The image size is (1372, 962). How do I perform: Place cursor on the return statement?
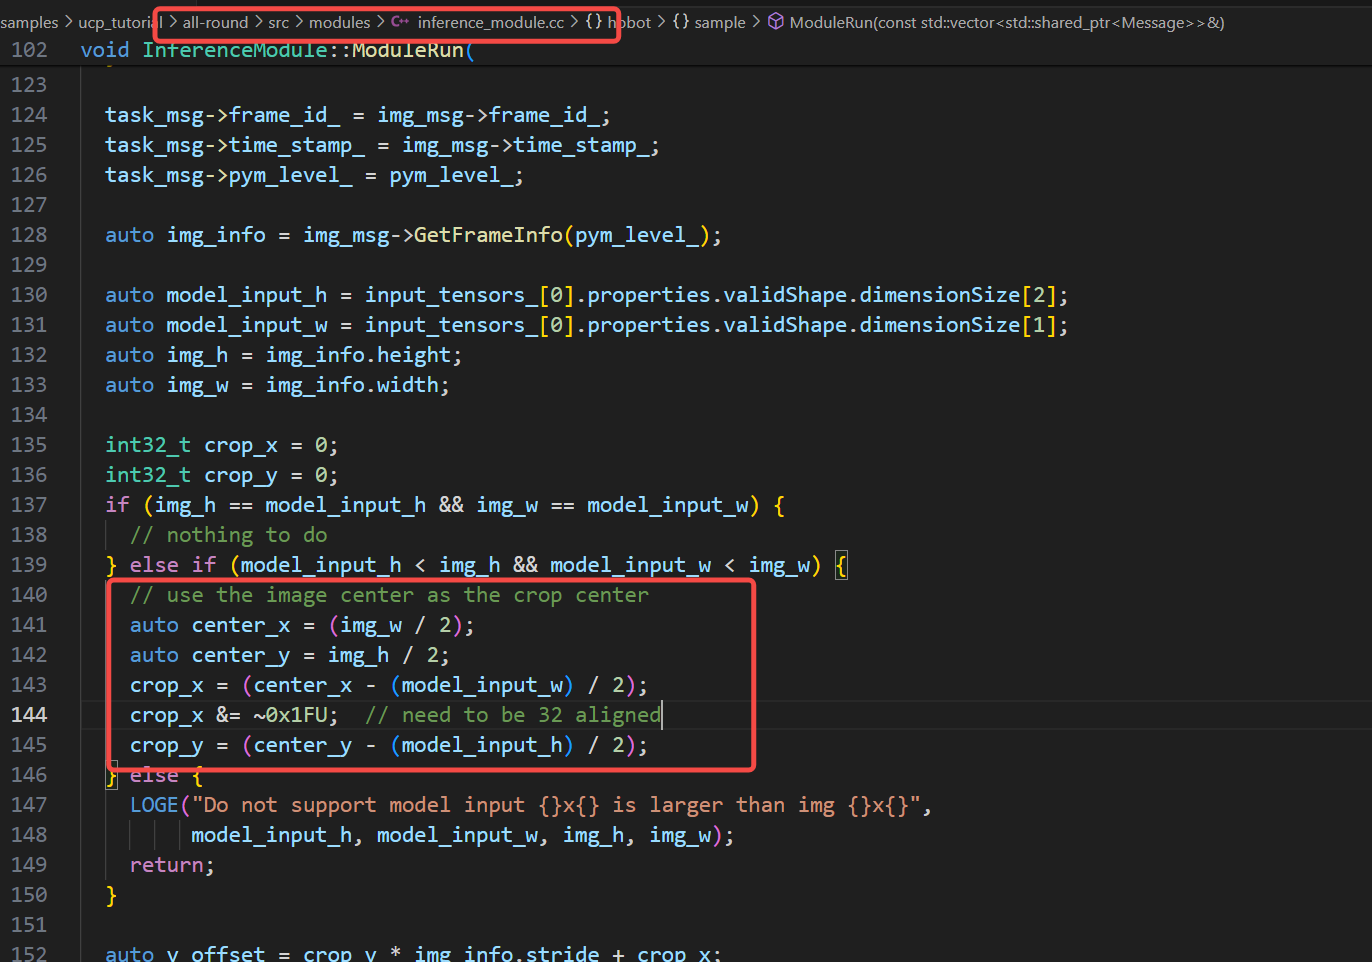coord(171,865)
